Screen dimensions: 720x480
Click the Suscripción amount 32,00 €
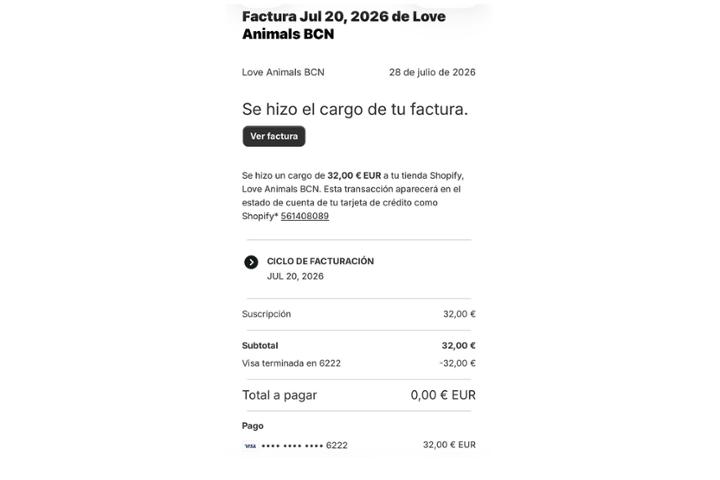[459, 314]
